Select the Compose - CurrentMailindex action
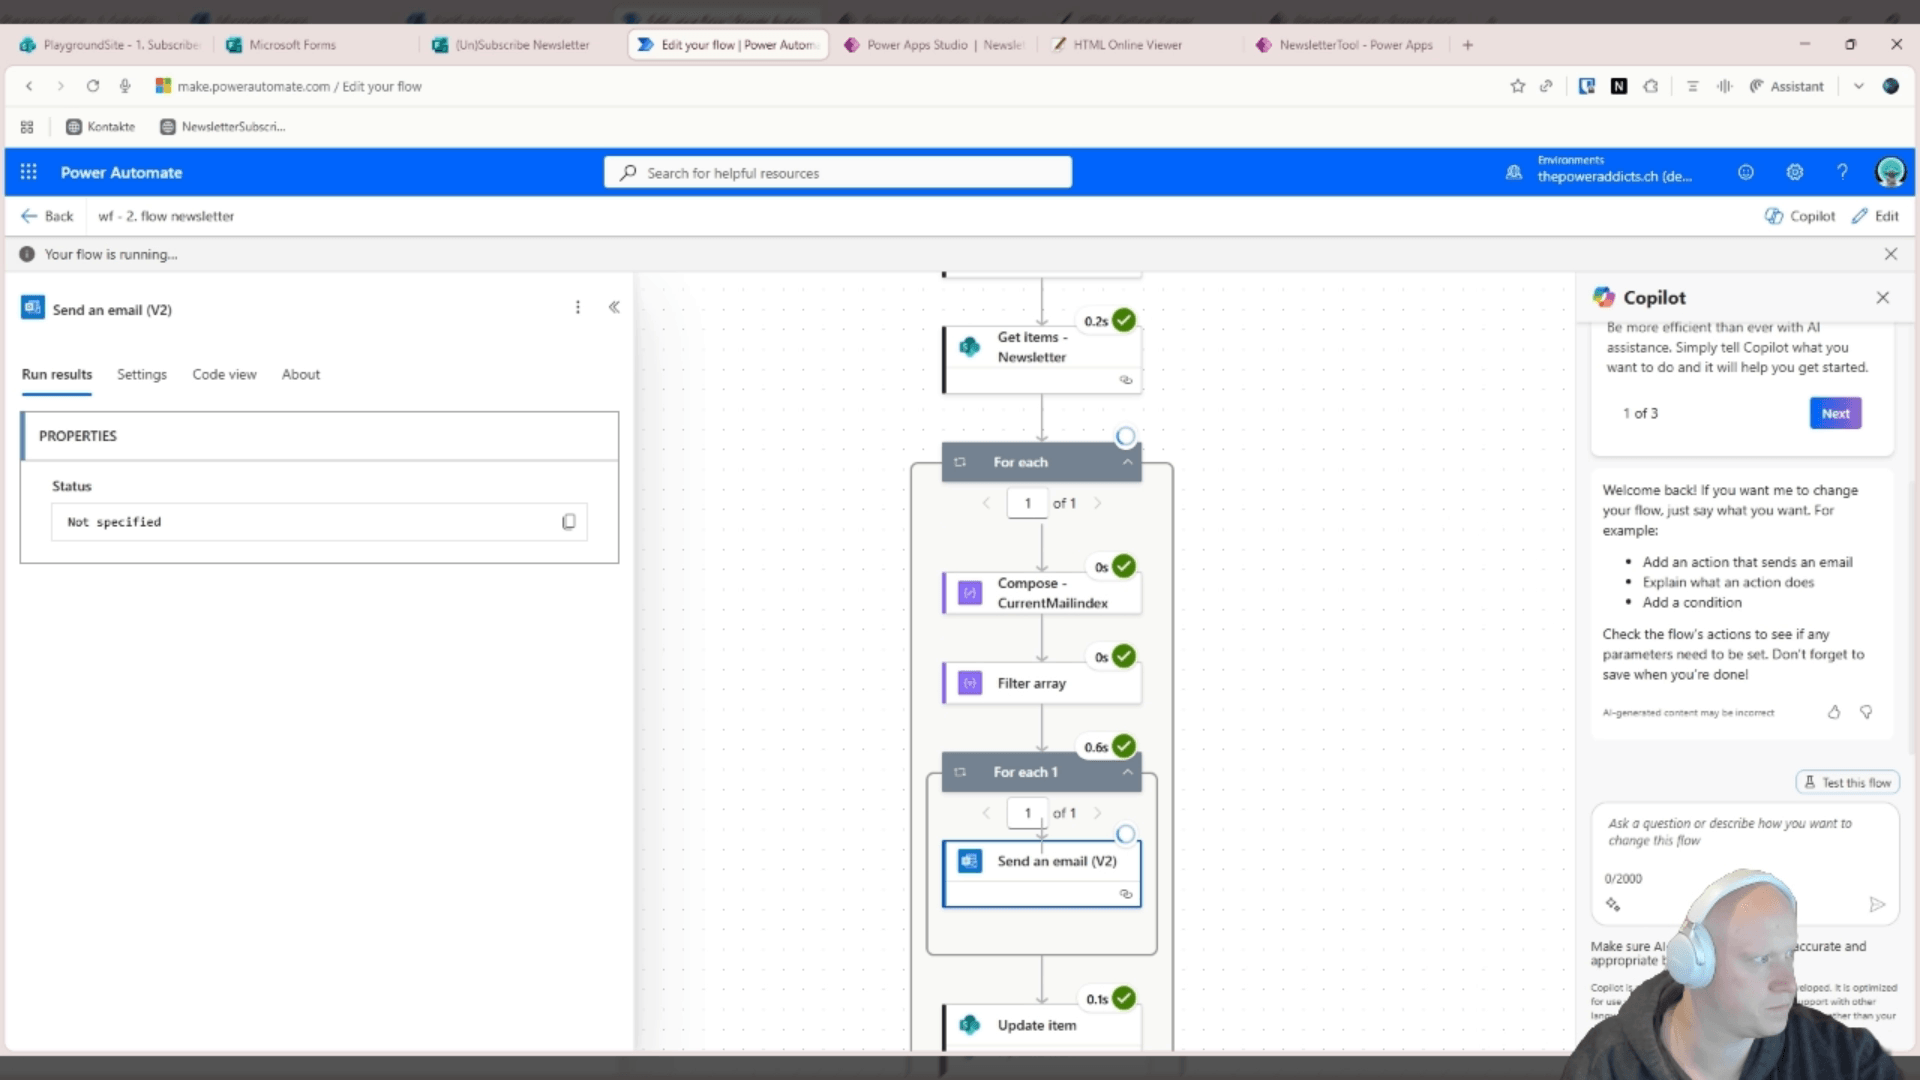Image resolution: width=1920 pixels, height=1080 pixels. pyautogui.click(x=1042, y=593)
